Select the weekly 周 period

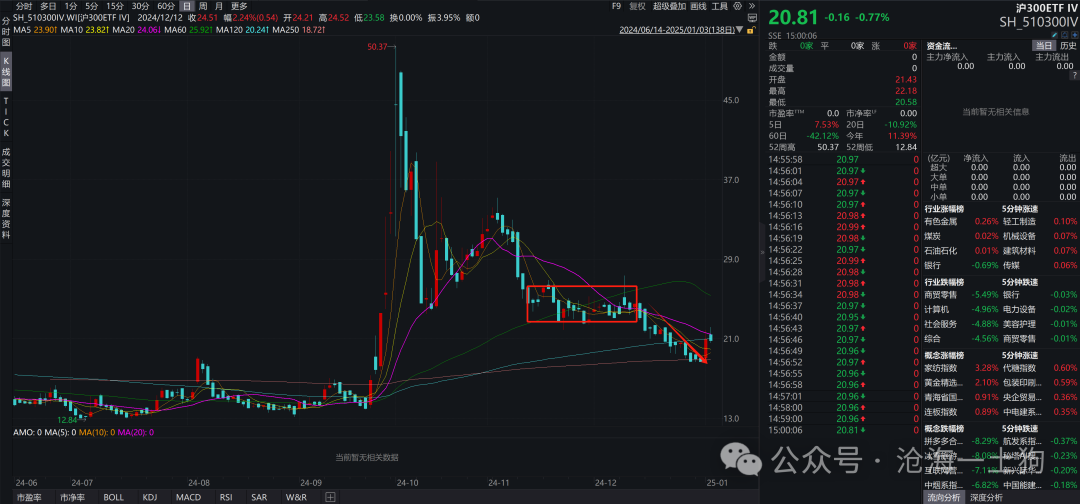coord(203,6)
